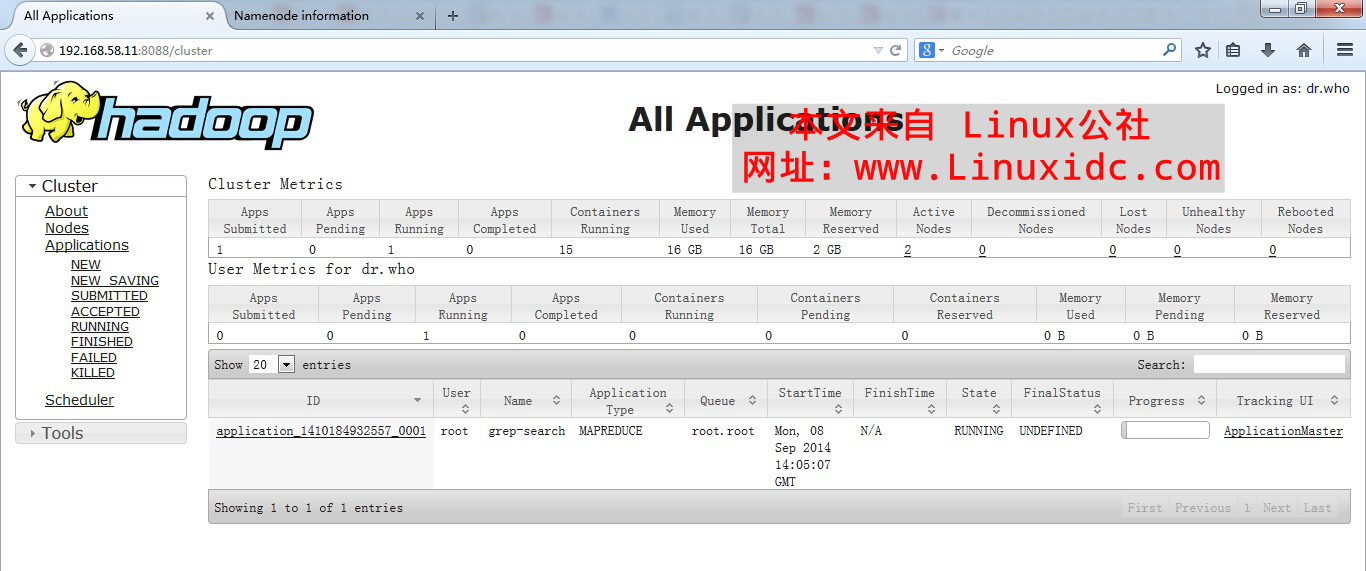Click the Lost Nodes count link

(1113, 250)
